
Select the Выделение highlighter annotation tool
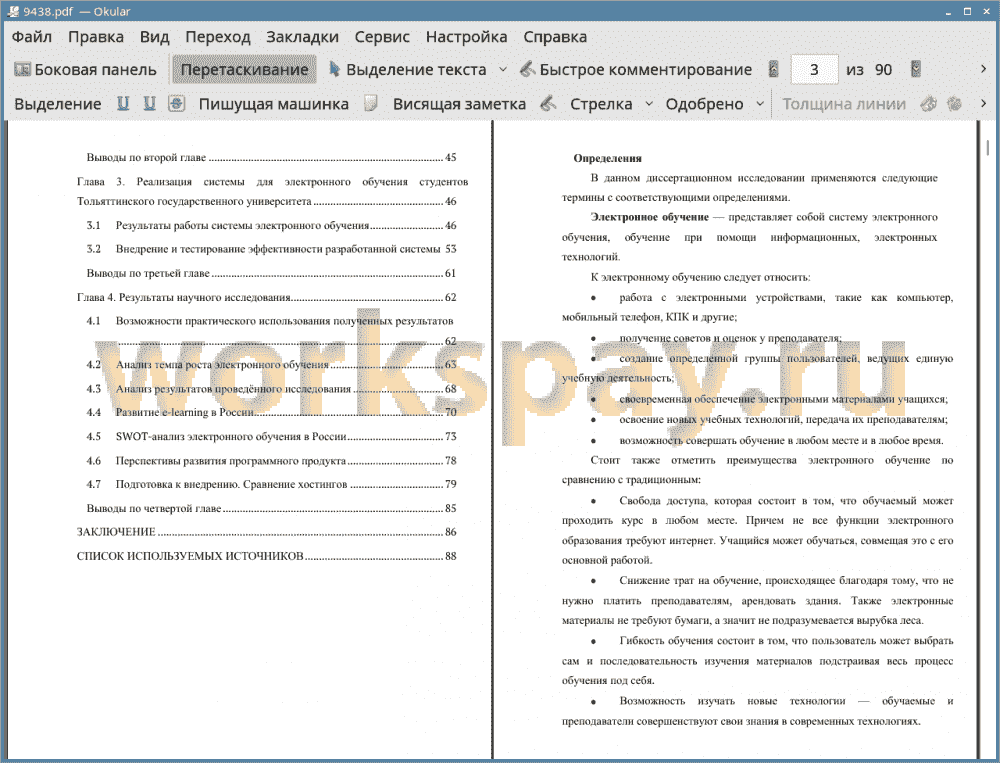coord(57,104)
